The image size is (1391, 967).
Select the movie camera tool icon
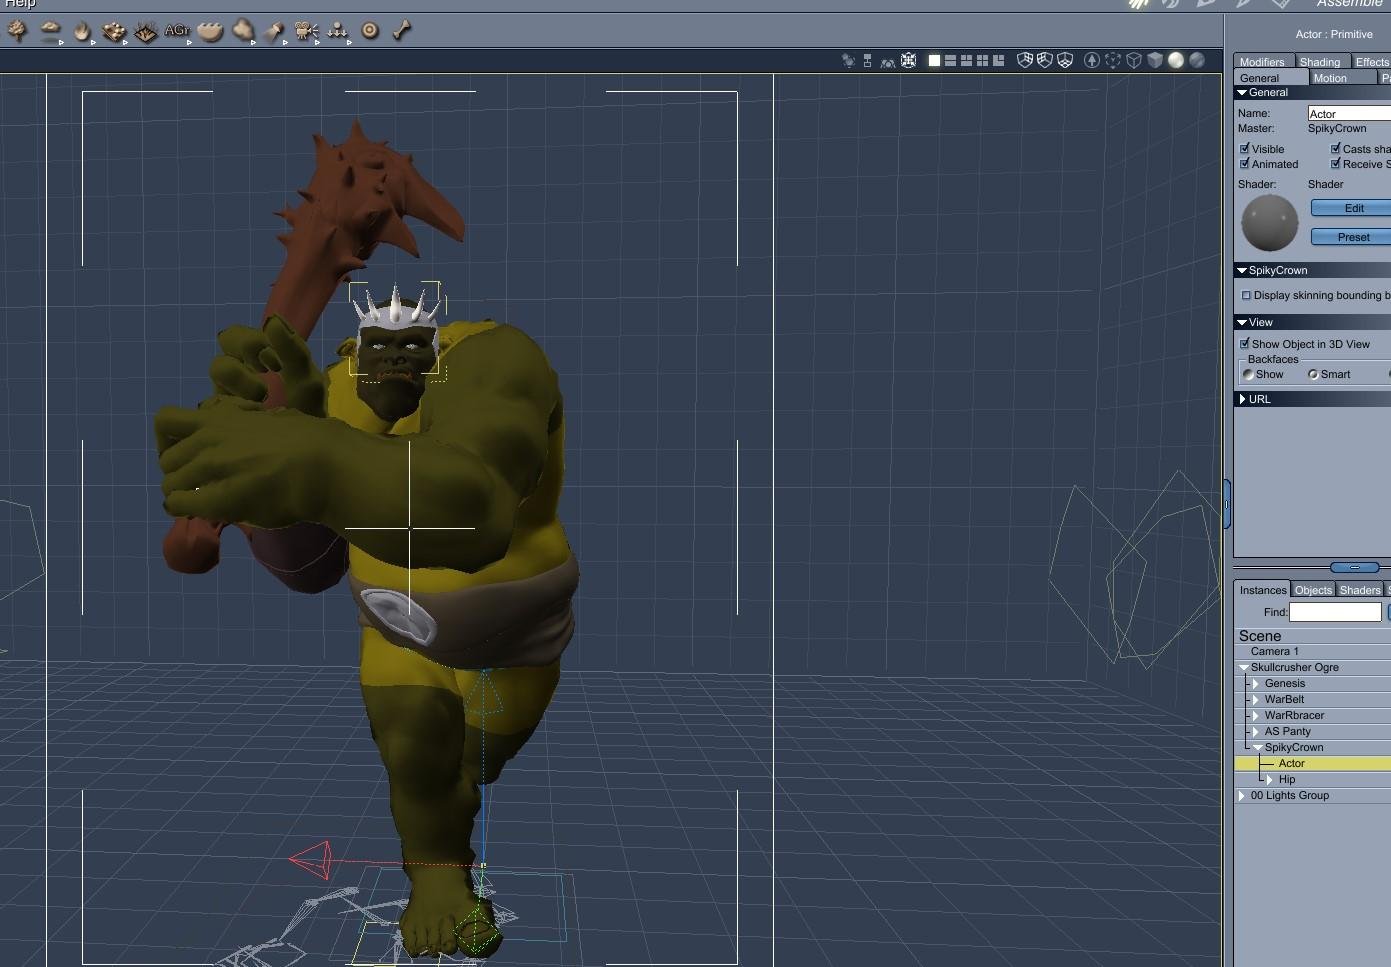(306, 31)
